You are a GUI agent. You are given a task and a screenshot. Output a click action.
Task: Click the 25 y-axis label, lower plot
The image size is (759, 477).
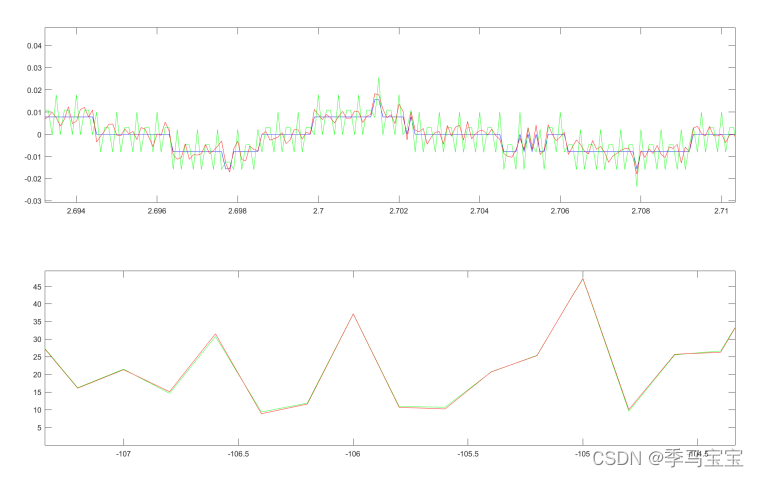(37, 357)
